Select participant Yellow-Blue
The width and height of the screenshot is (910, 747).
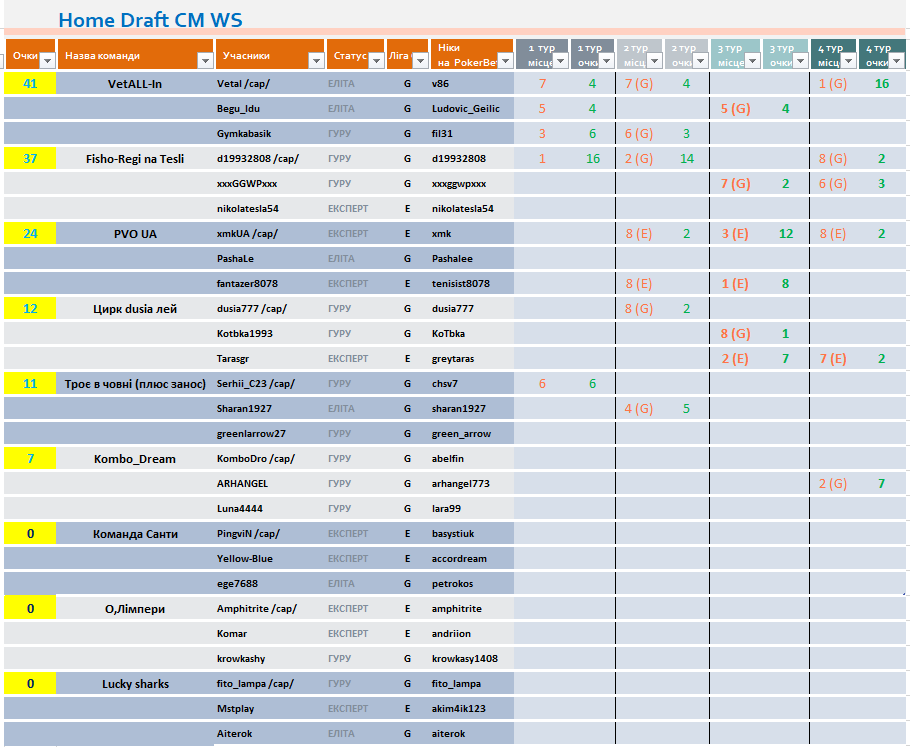(x=244, y=558)
